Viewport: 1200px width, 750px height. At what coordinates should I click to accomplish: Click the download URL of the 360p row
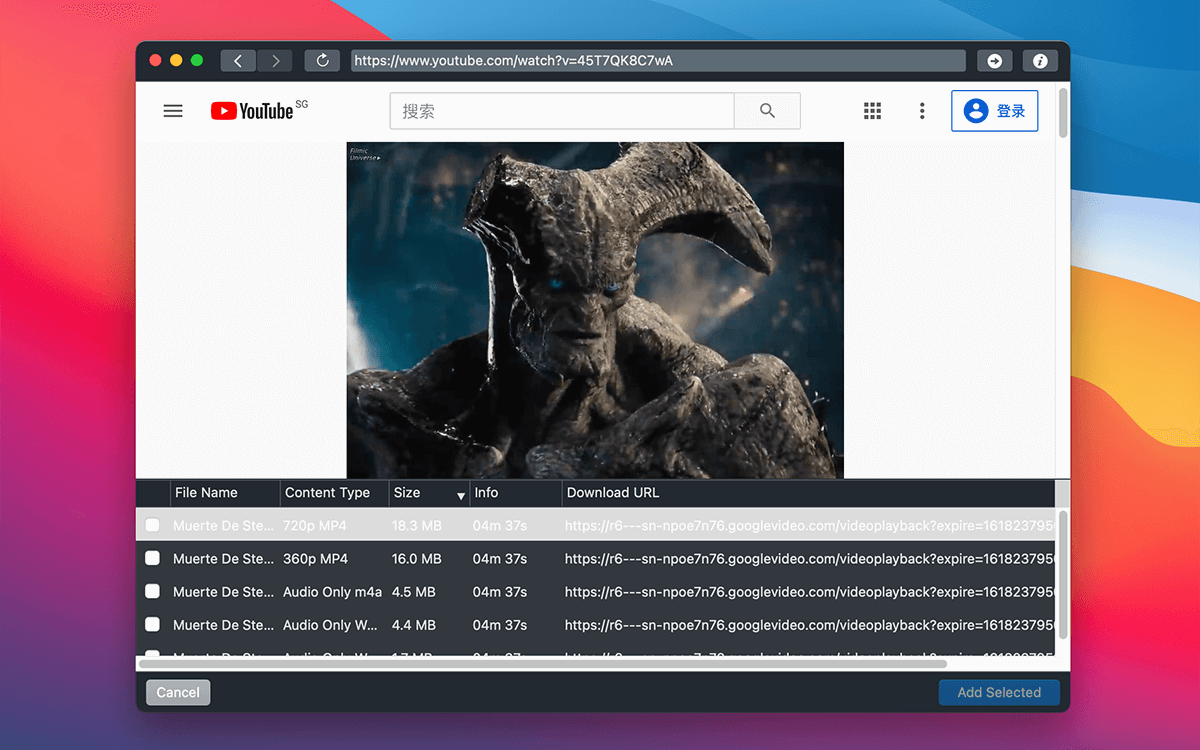tap(809, 558)
